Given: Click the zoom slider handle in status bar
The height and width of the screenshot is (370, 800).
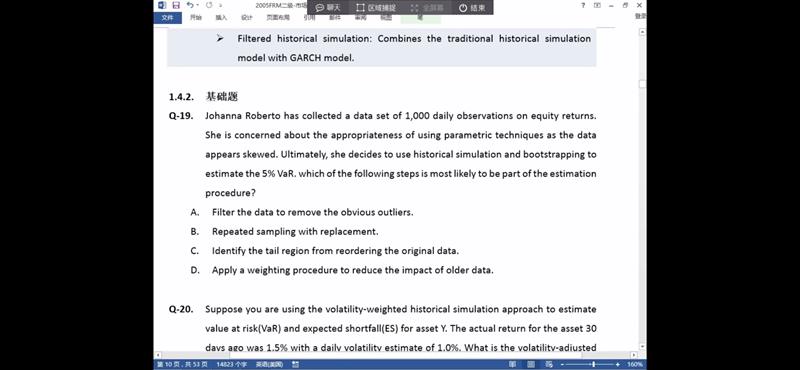Looking at the screenshot, I should (x=593, y=364).
